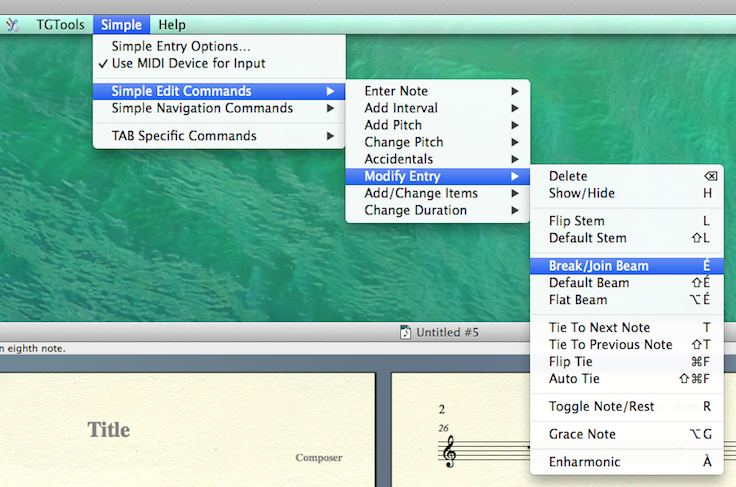
Task: Click the script icon left of TGTools
Action: [12, 24]
